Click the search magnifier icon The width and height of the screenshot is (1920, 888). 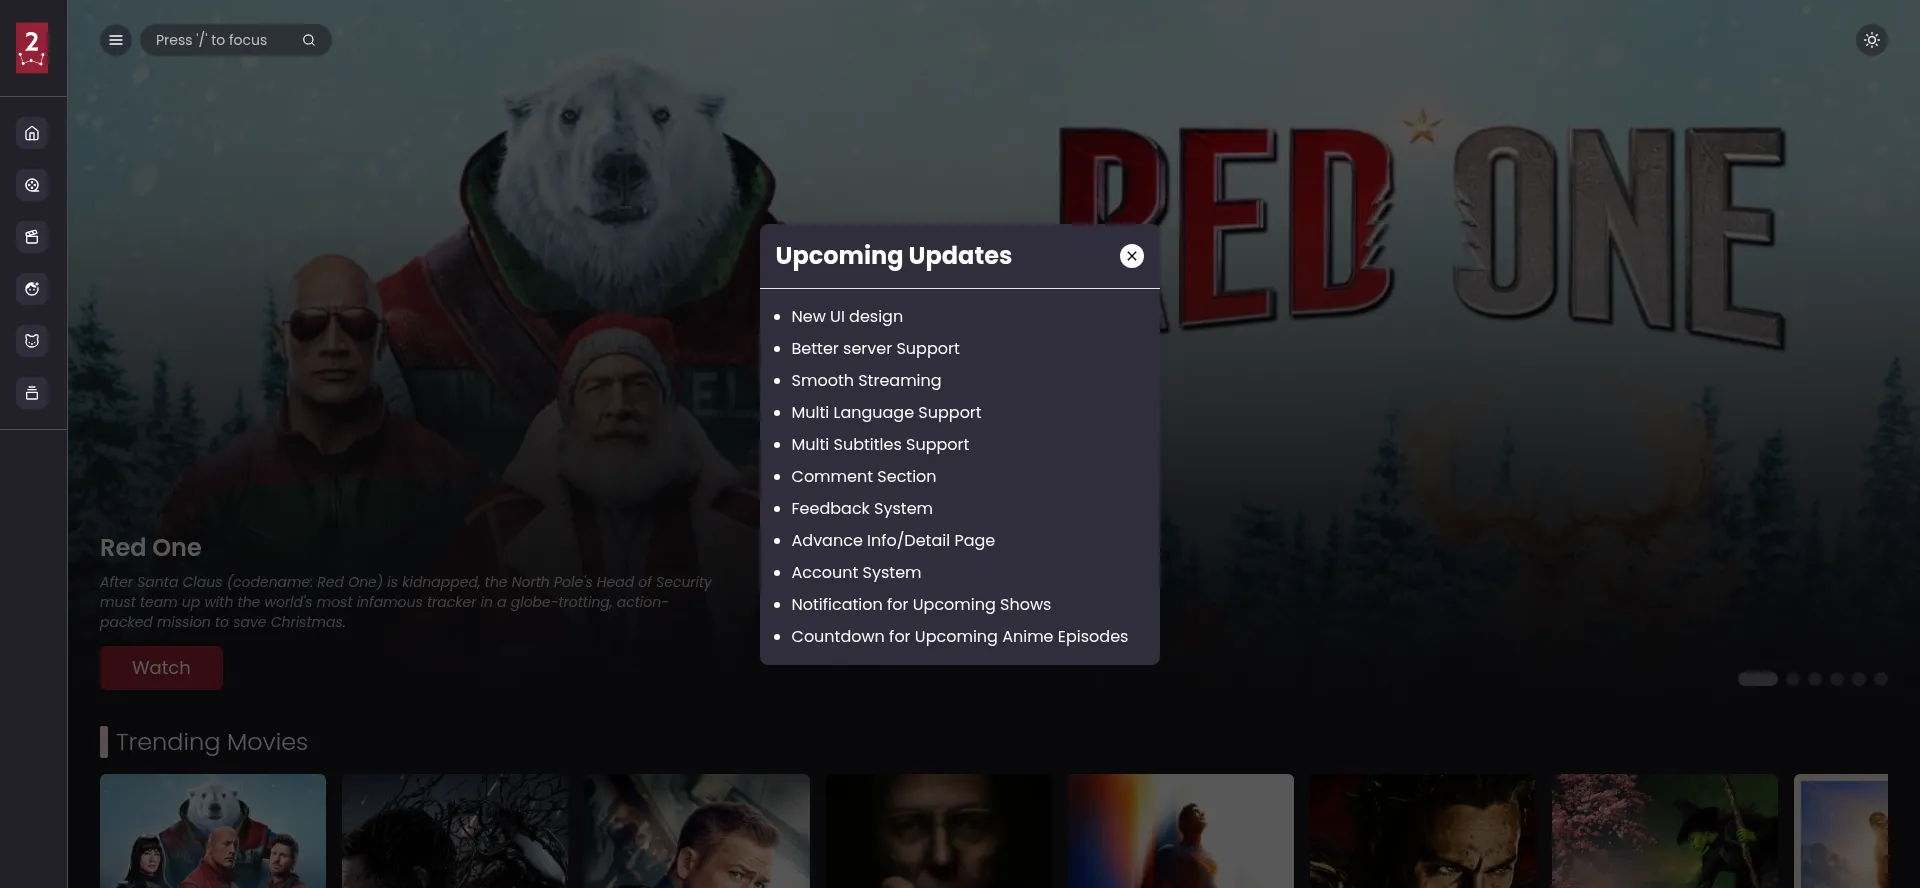pos(309,40)
